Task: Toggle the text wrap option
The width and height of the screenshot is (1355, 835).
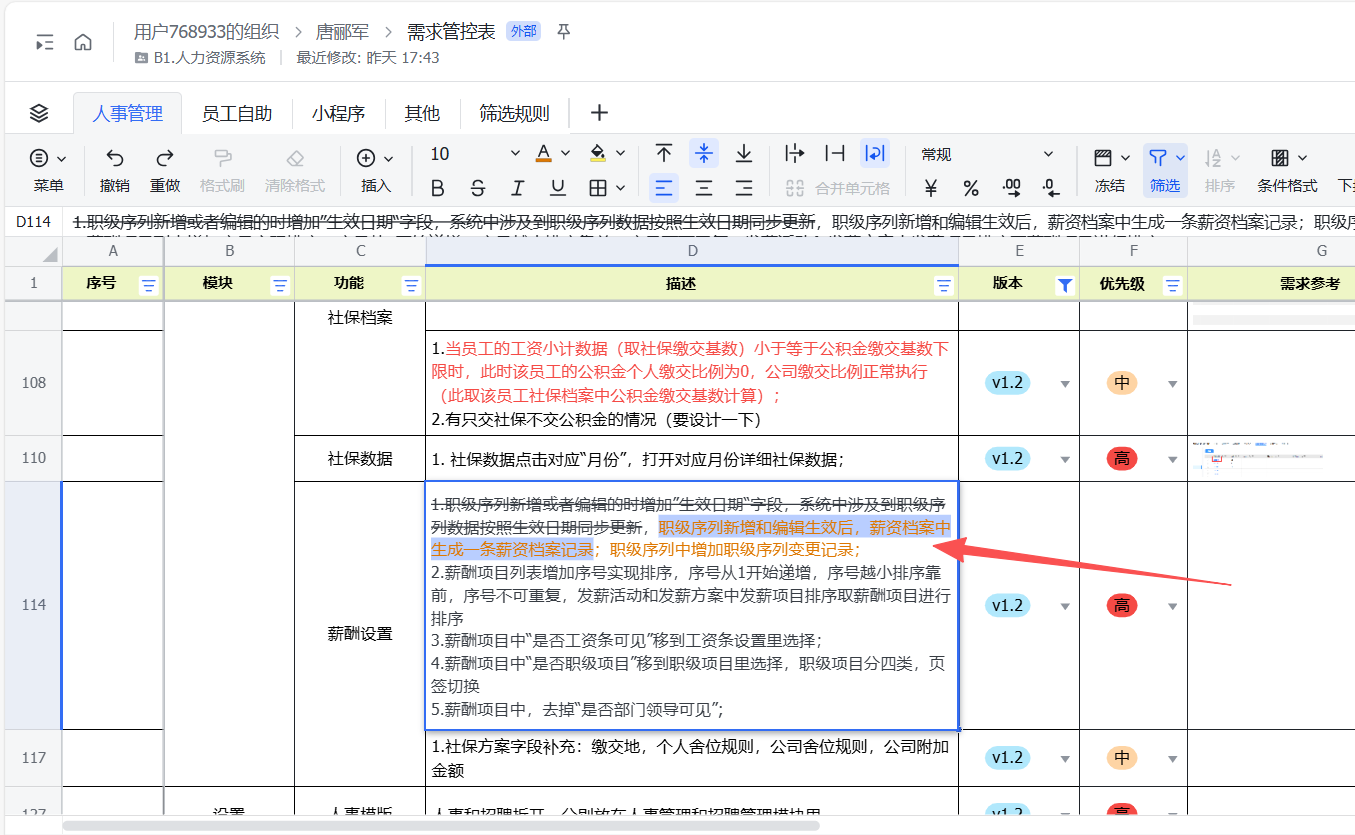Action: point(875,154)
